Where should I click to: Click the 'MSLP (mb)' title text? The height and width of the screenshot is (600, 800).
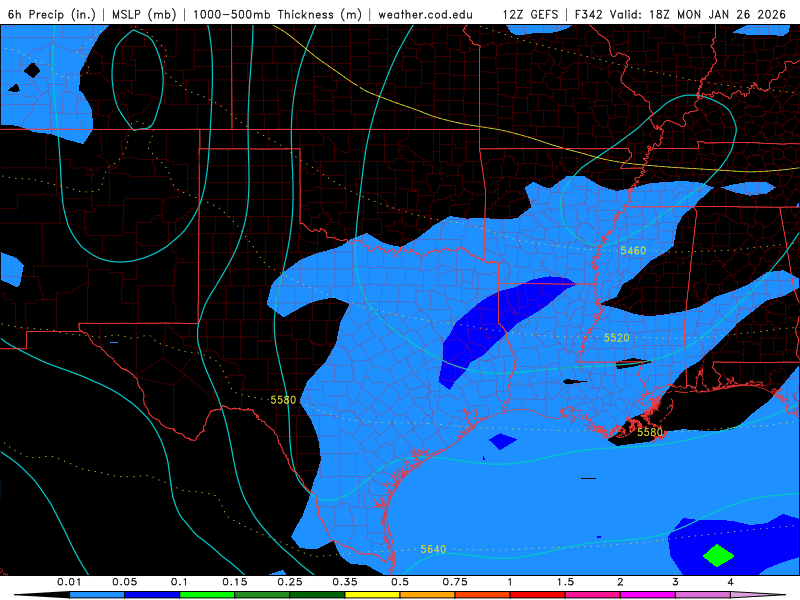point(144,14)
